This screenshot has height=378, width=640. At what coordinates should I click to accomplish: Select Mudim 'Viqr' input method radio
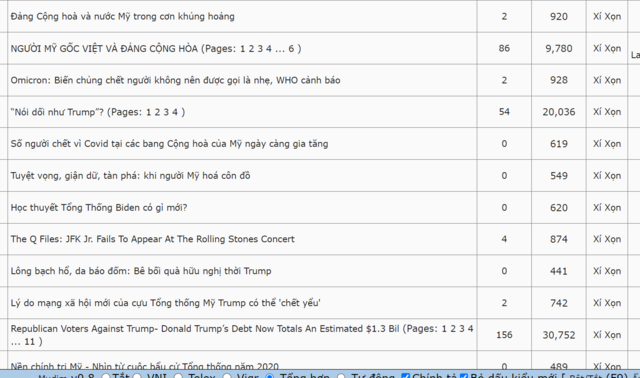227,376
